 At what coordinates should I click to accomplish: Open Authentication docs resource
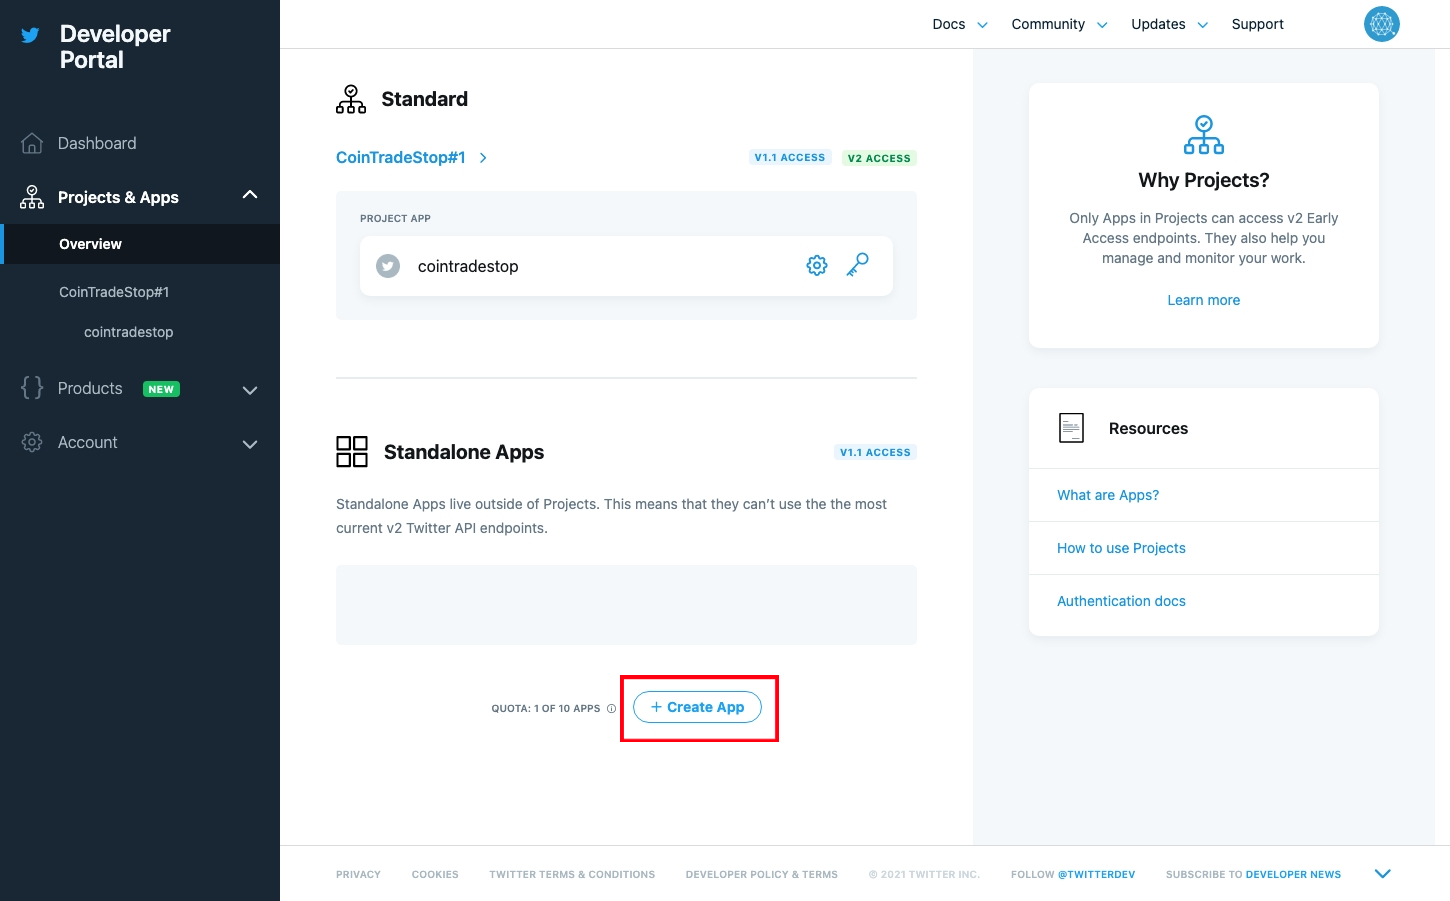click(x=1121, y=601)
